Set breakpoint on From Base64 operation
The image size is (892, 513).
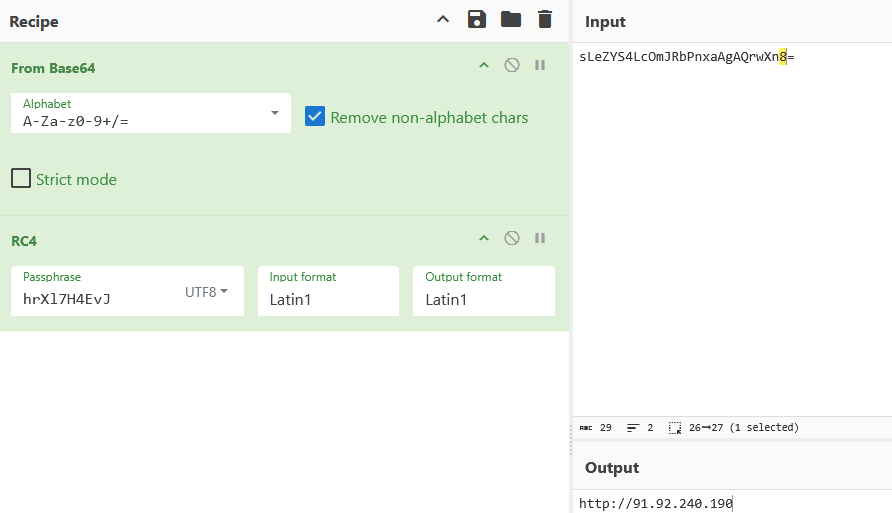[x=540, y=66]
